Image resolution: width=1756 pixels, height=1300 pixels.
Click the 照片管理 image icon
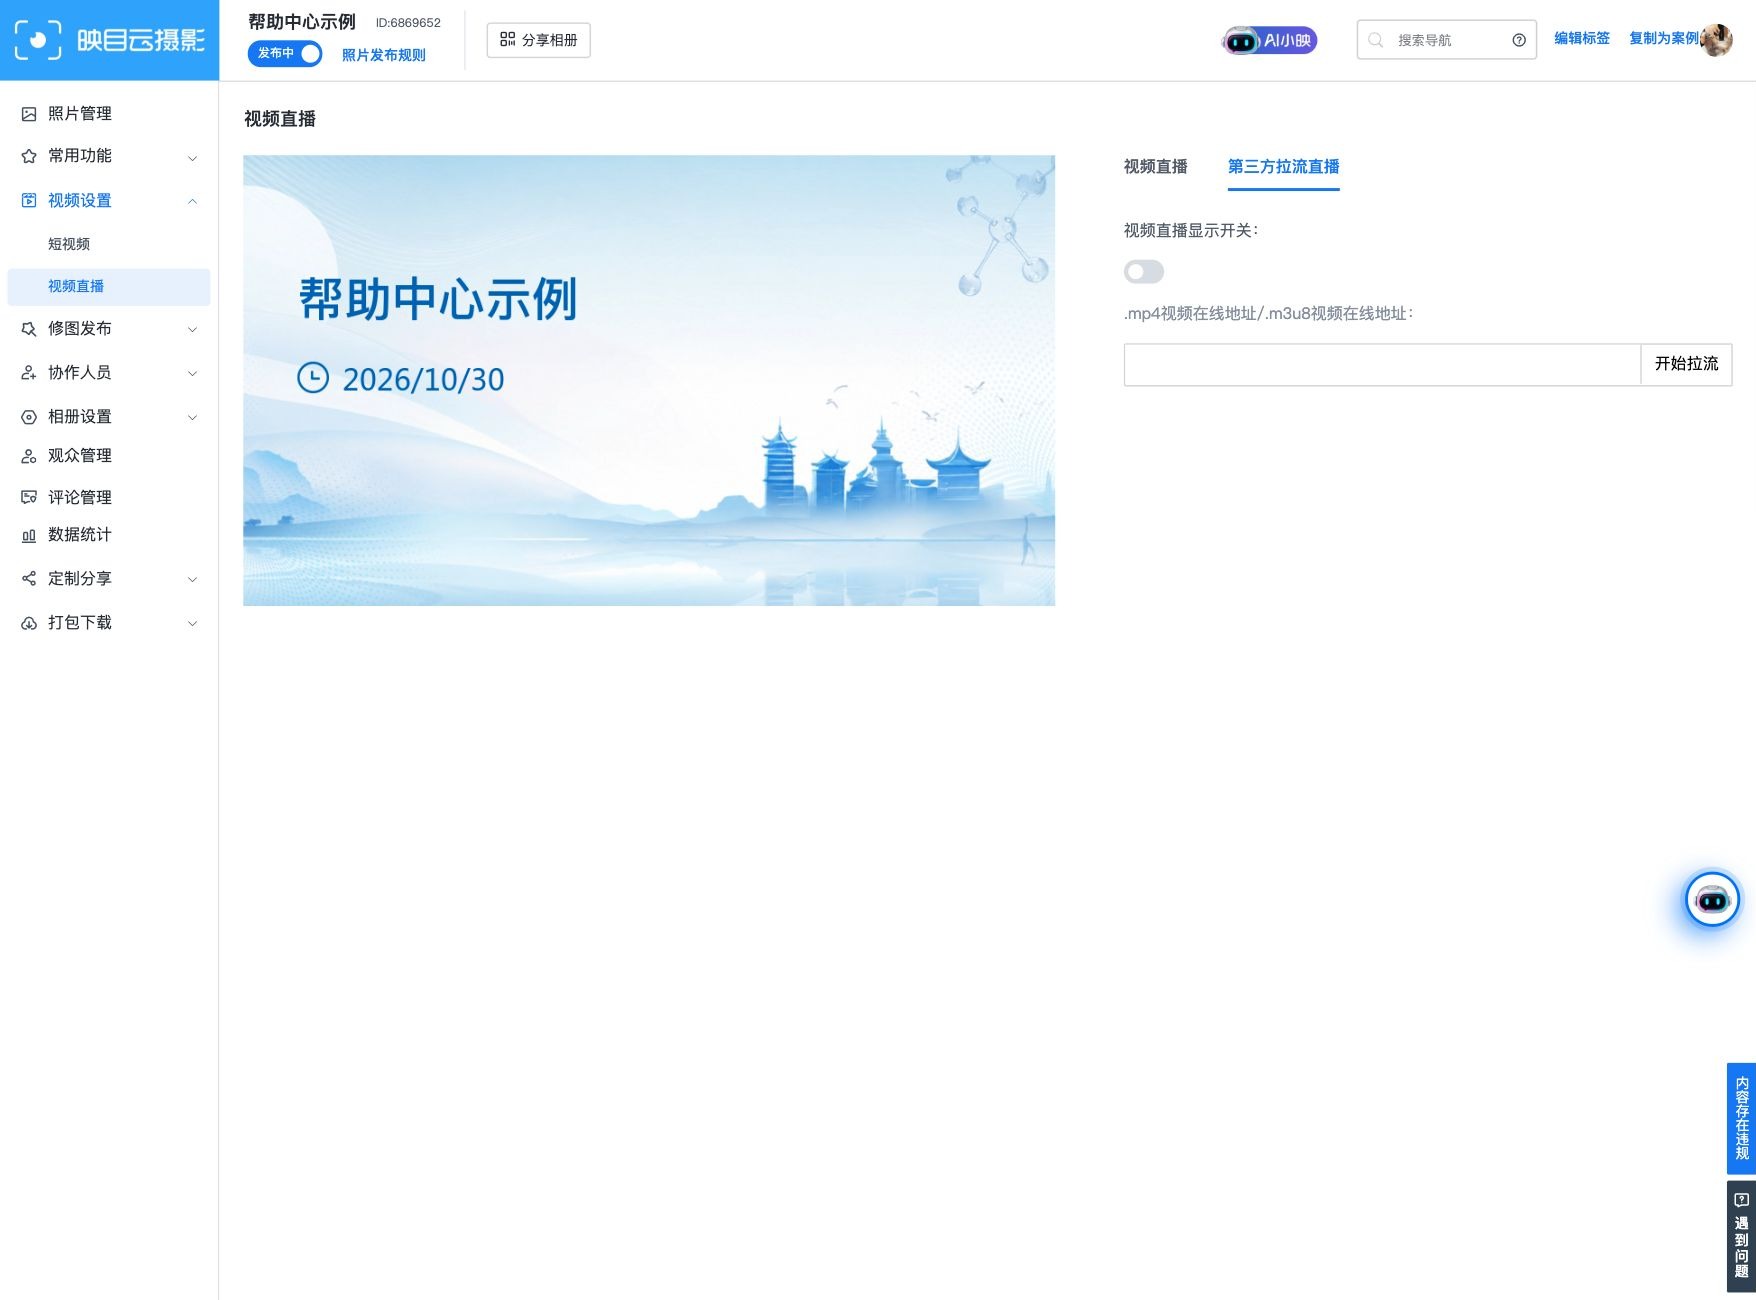click(x=29, y=114)
